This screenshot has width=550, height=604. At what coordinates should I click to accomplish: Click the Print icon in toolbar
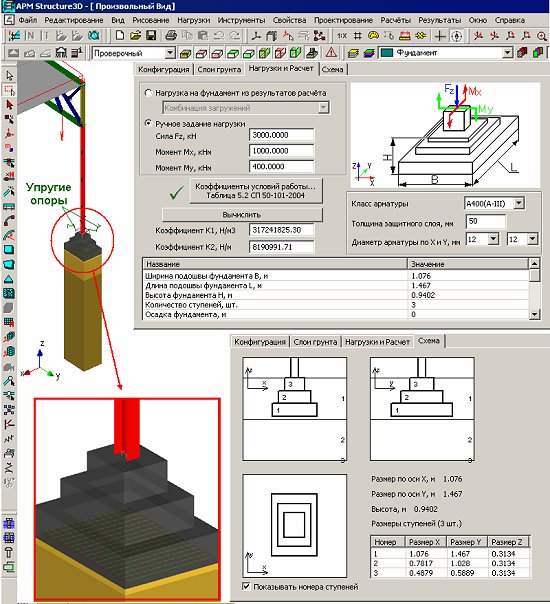[171, 36]
